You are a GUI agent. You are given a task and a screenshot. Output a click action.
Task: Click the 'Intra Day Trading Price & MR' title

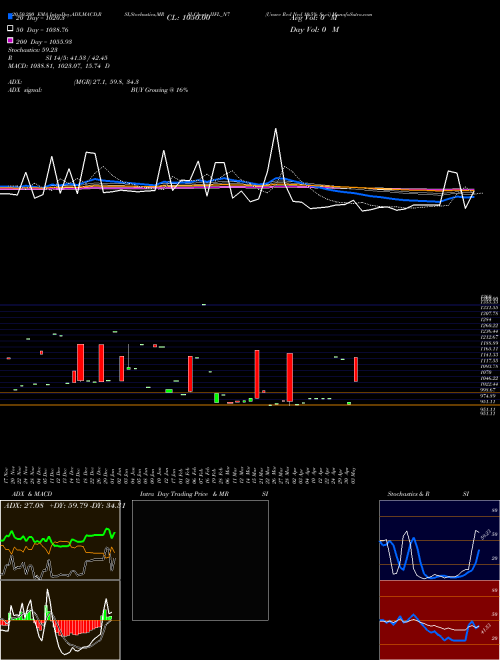184,494
